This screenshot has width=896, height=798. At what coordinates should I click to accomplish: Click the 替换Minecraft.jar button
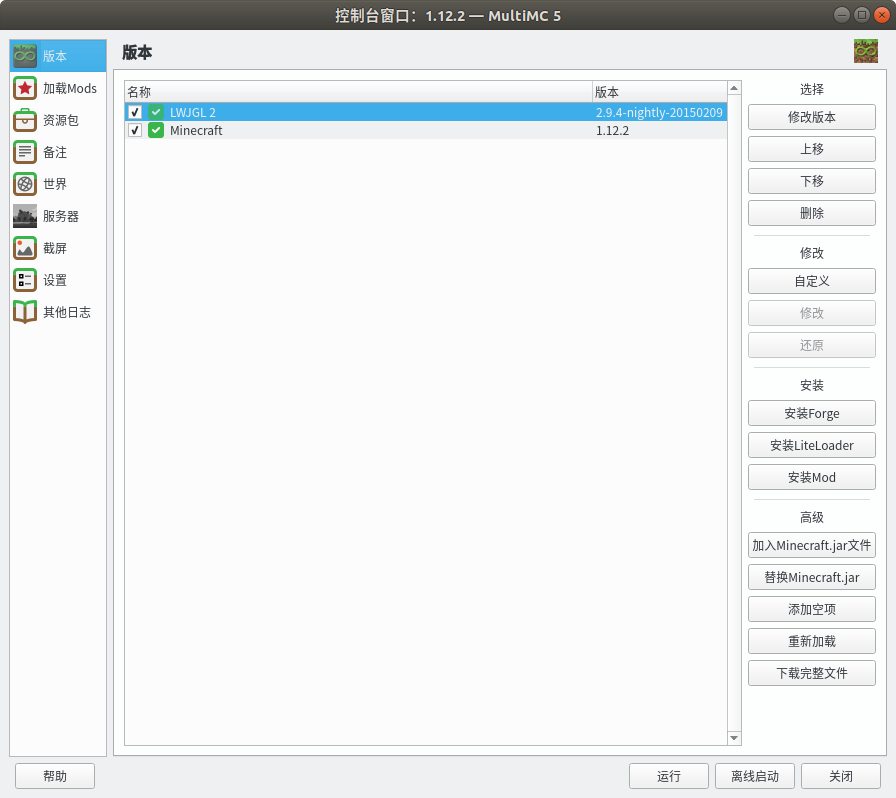pos(811,577)
